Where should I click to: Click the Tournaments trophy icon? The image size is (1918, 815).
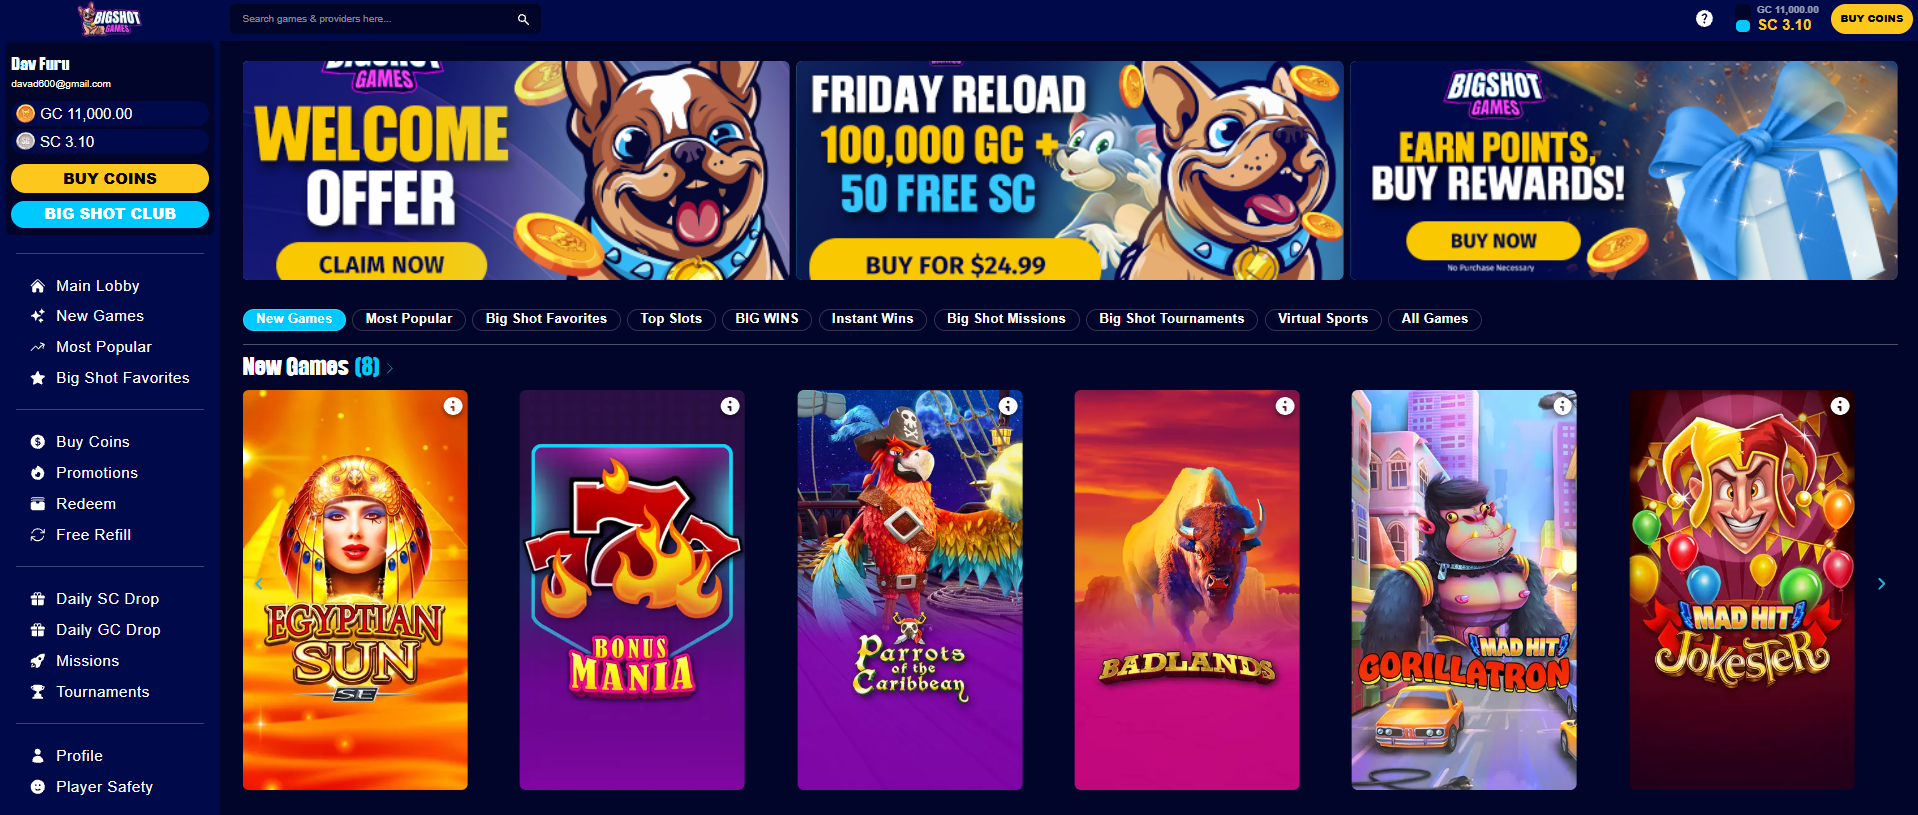pos(38,692)
